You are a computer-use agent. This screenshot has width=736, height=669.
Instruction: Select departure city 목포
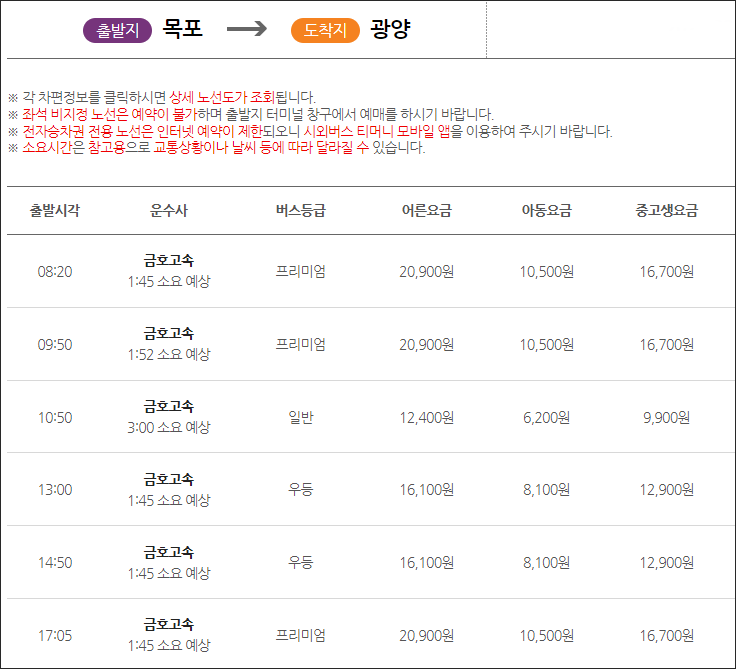pyautogui.click(x=182, y=29)
